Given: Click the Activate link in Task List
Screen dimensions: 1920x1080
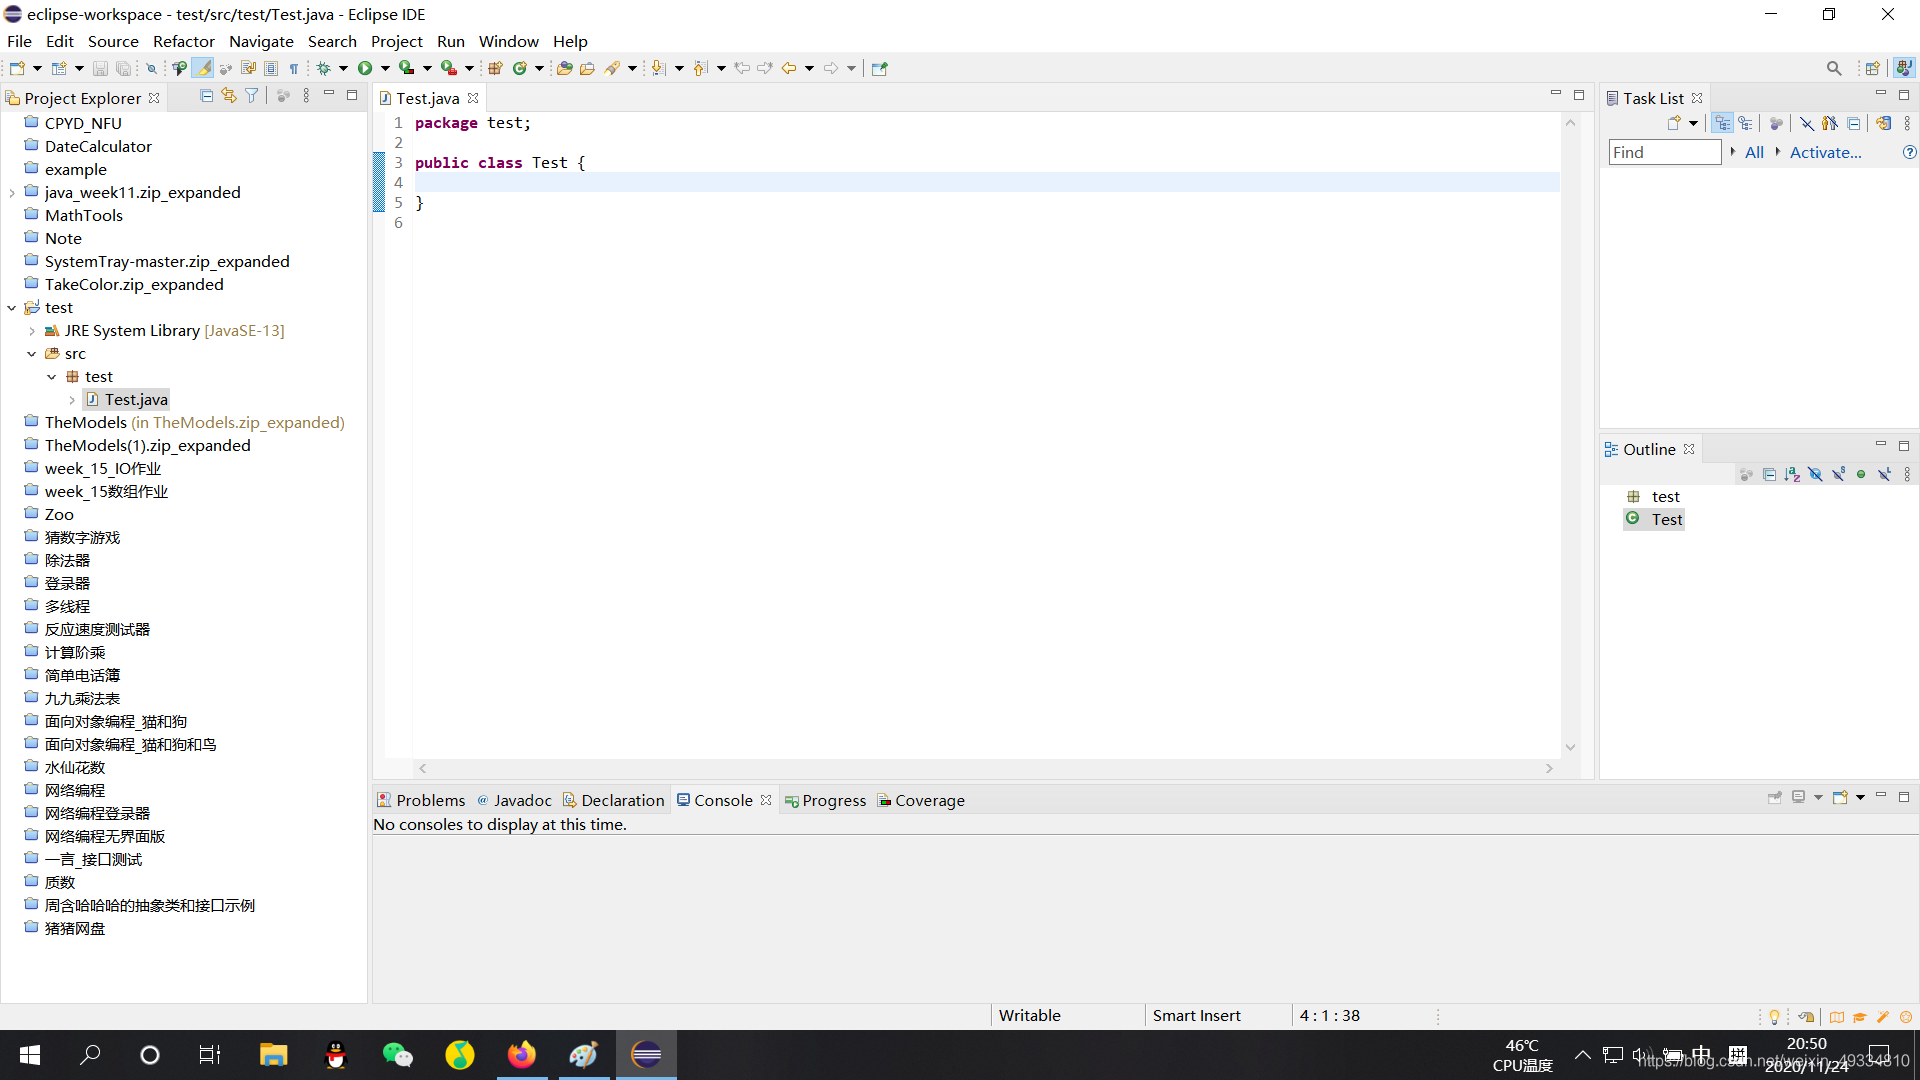Looking at the screenshot, I should pos(1825,152).
